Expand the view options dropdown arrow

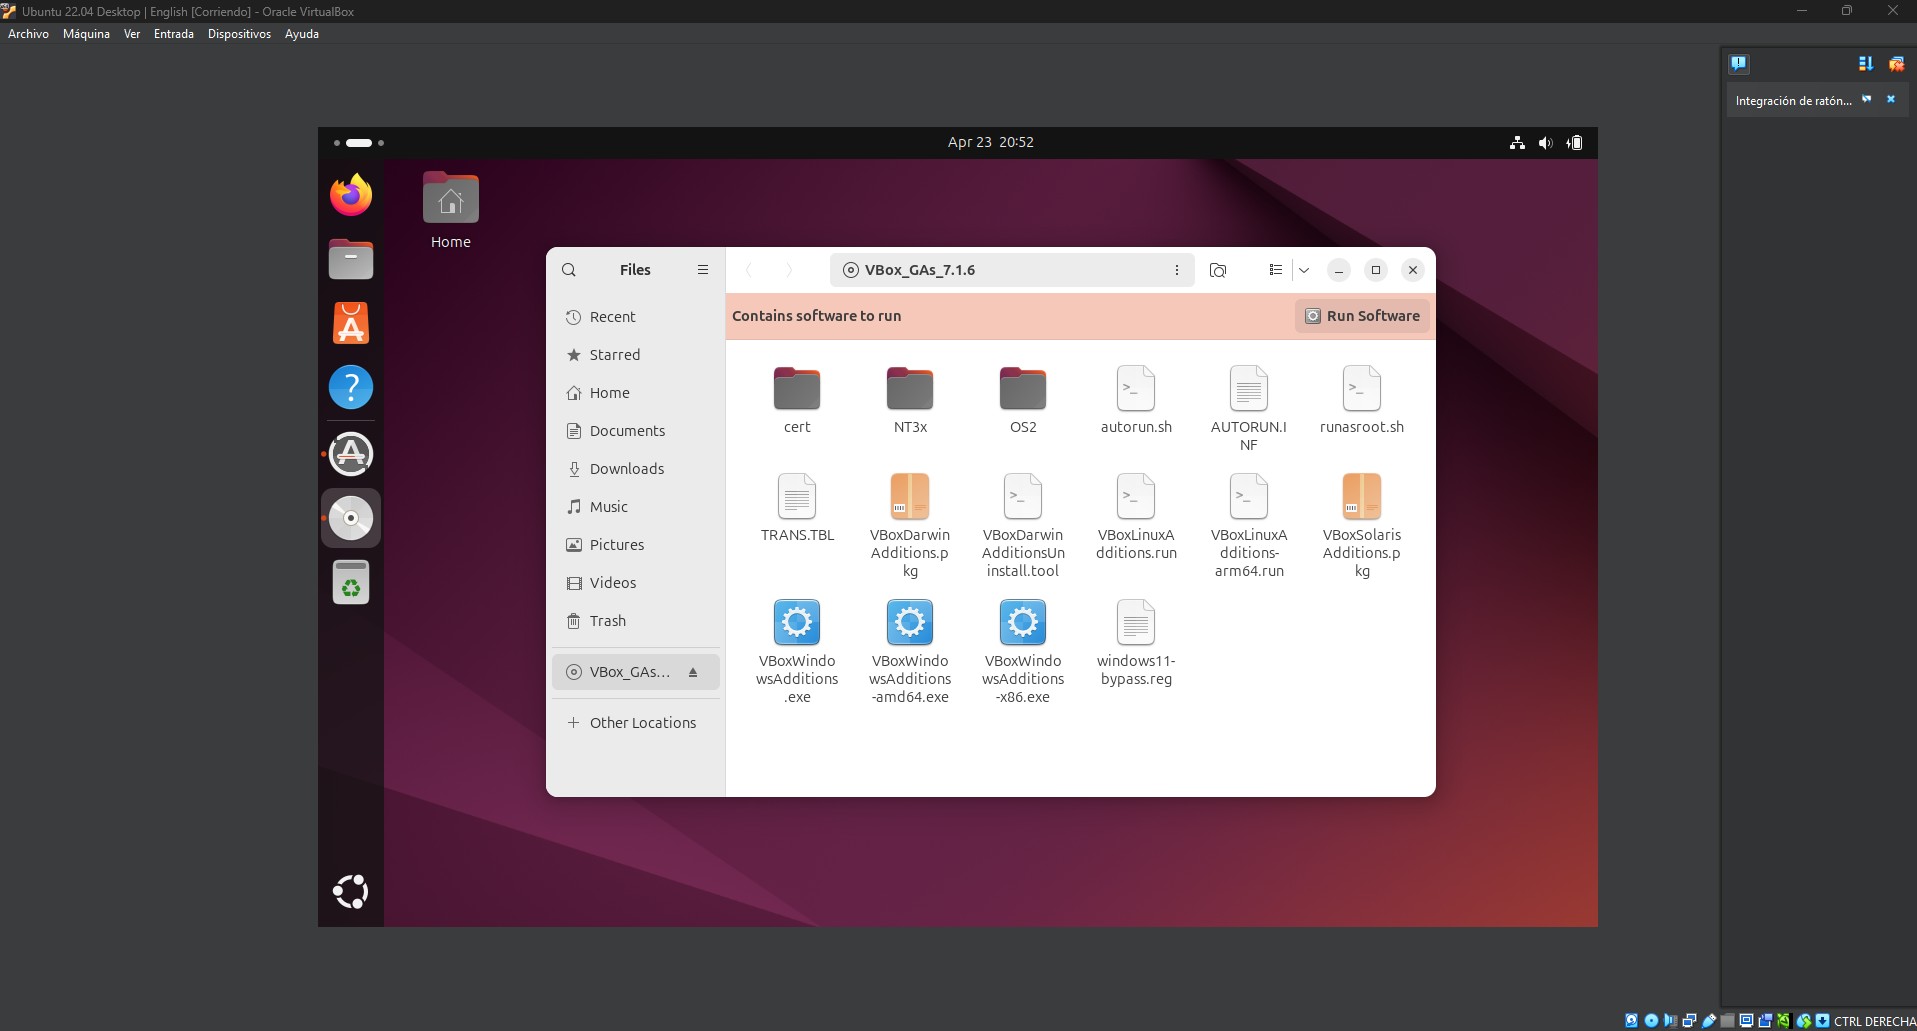1304,270
